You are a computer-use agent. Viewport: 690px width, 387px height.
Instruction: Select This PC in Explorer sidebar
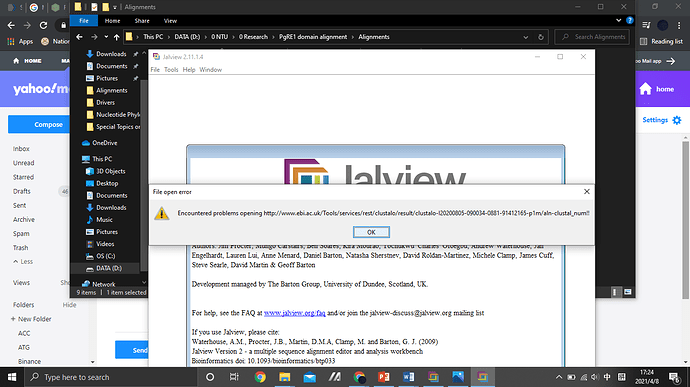(x=102, y=159)
